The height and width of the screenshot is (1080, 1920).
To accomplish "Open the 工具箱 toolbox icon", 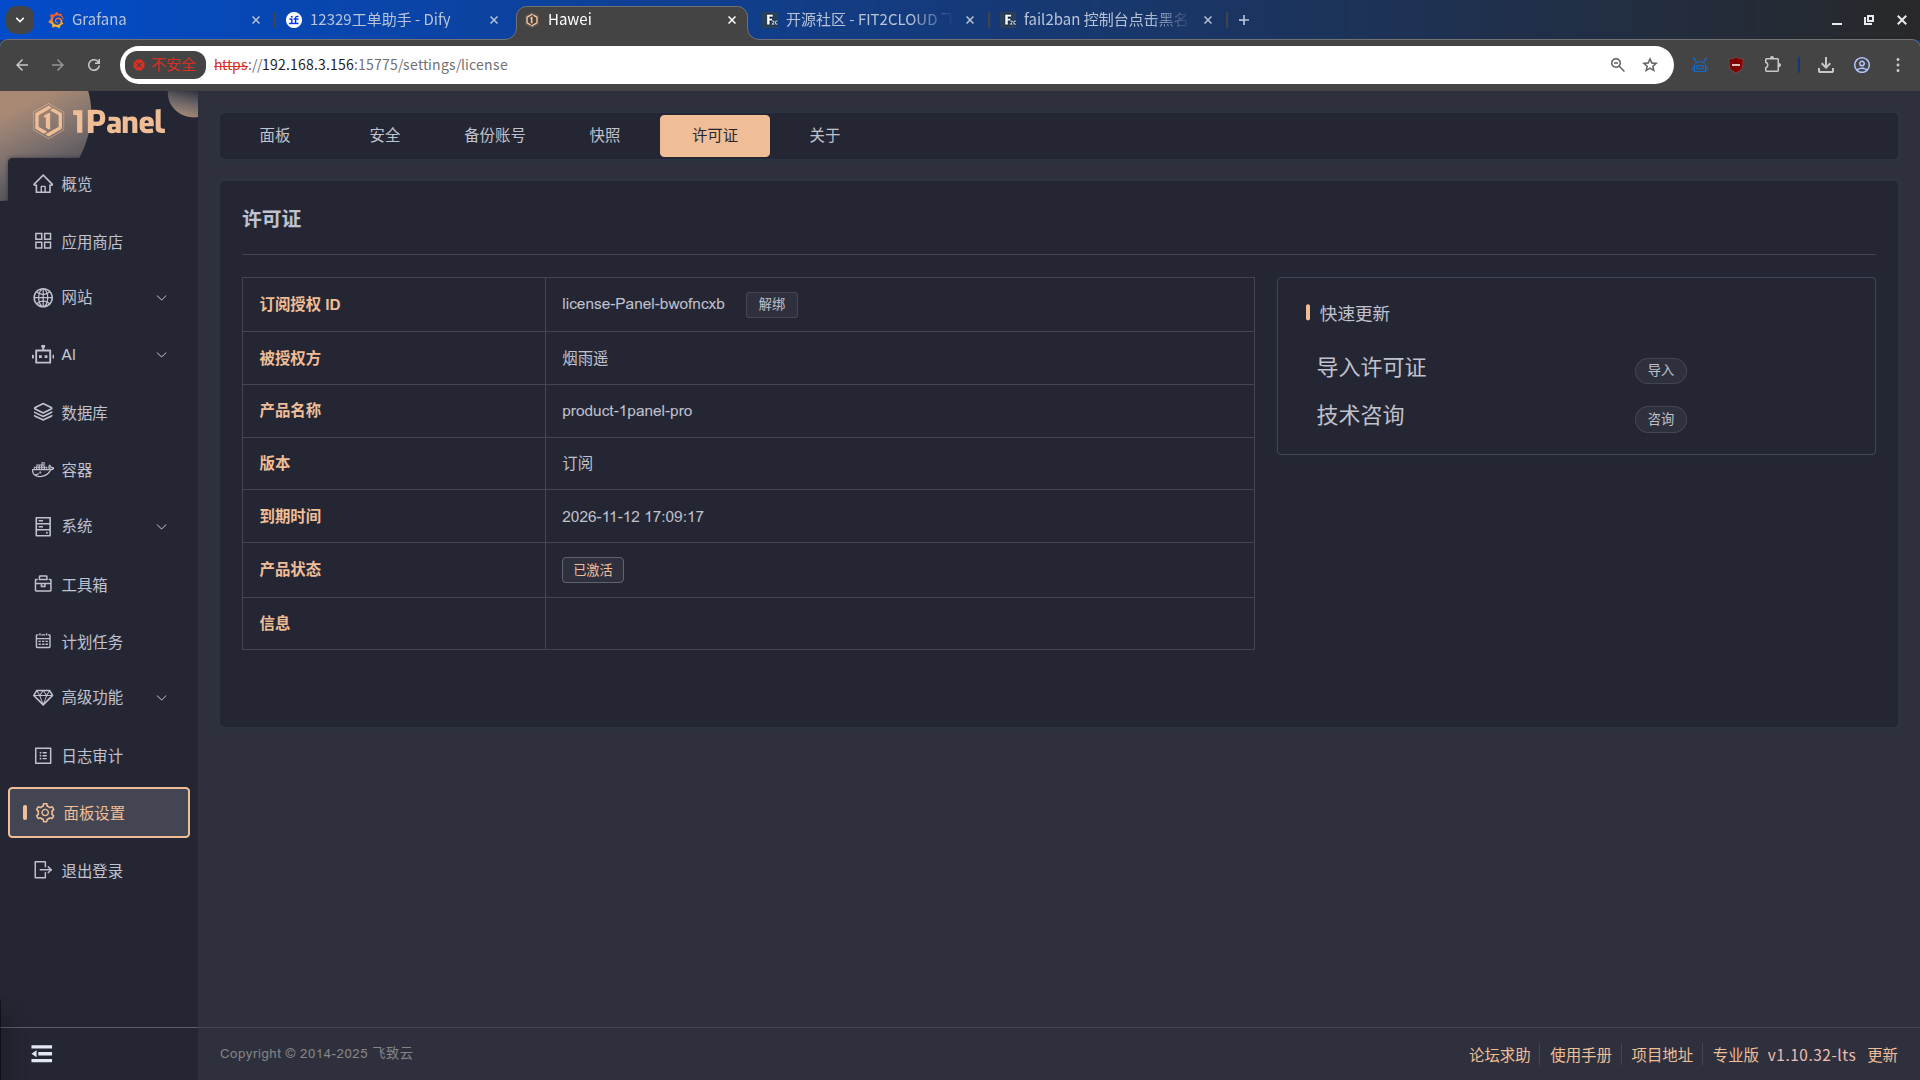I will point(42,584).
